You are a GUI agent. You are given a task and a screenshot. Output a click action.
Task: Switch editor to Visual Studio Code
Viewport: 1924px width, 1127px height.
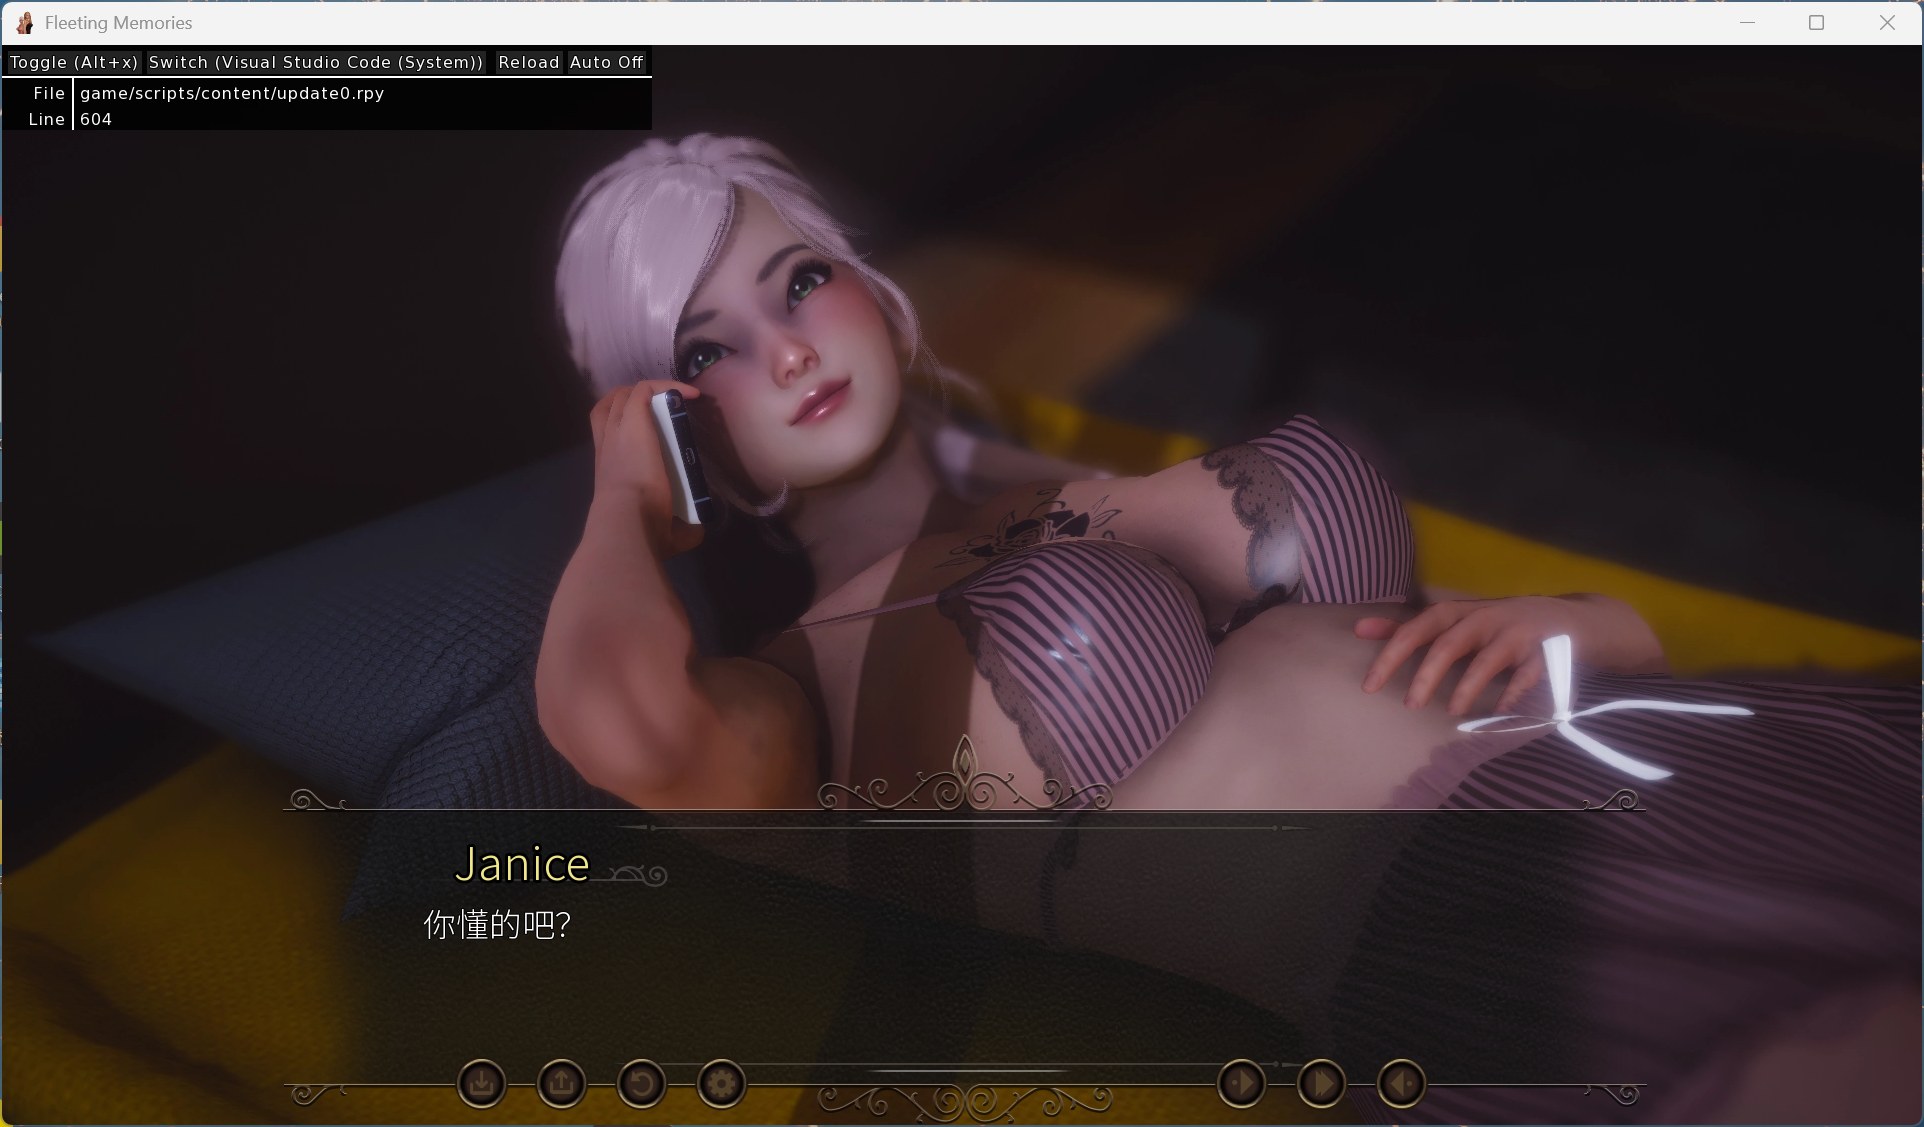316,62
